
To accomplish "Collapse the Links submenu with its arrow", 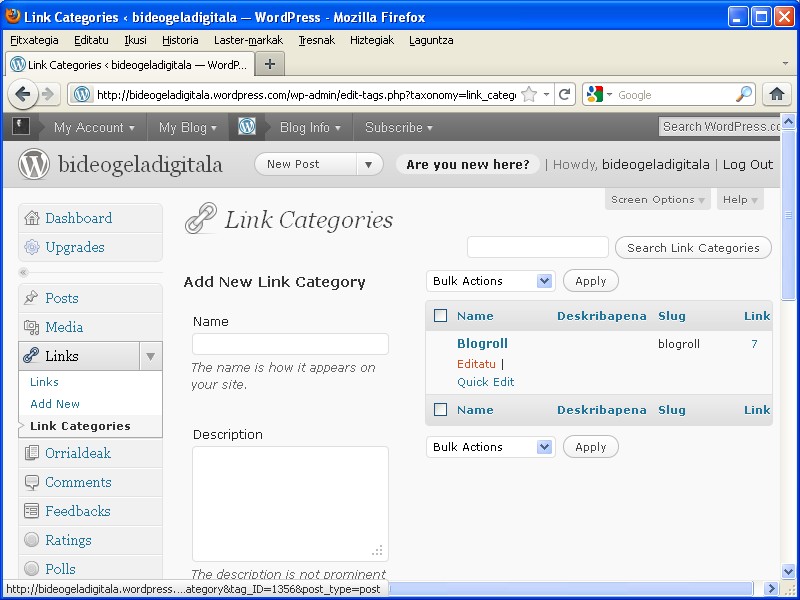I will click(151, 356).
